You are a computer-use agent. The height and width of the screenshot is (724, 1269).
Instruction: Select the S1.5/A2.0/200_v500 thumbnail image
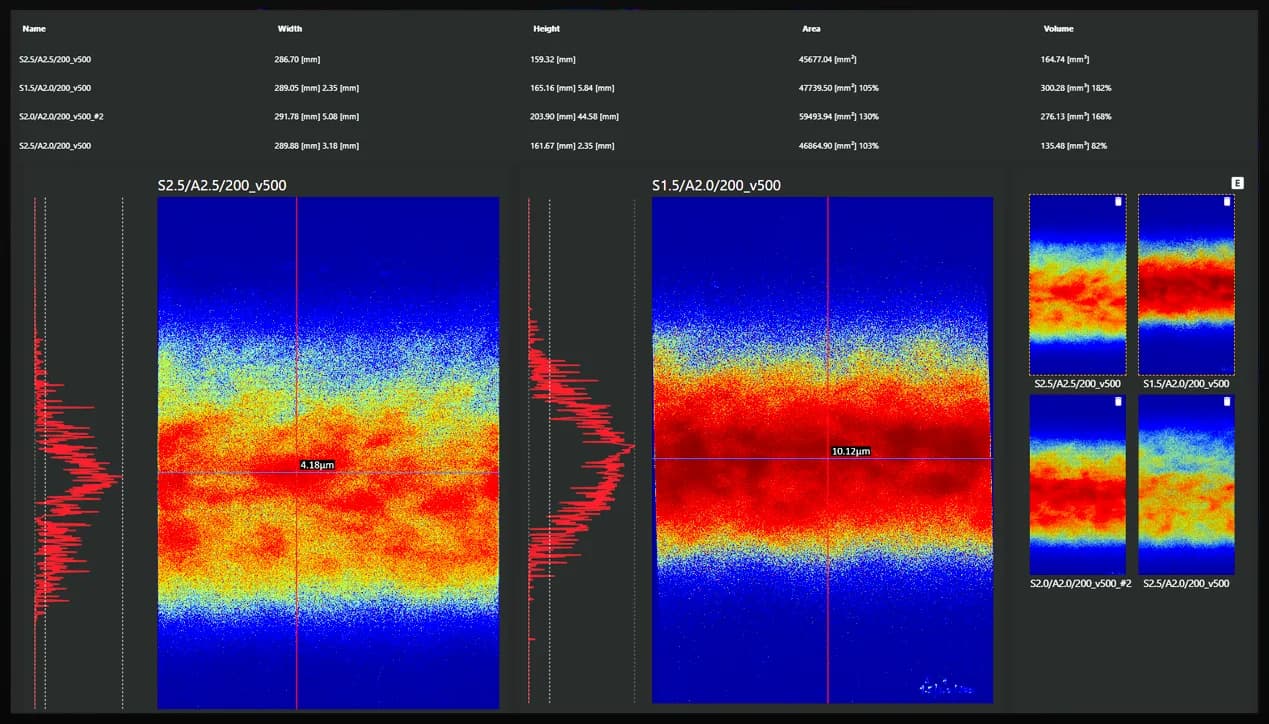point(1186,285)
